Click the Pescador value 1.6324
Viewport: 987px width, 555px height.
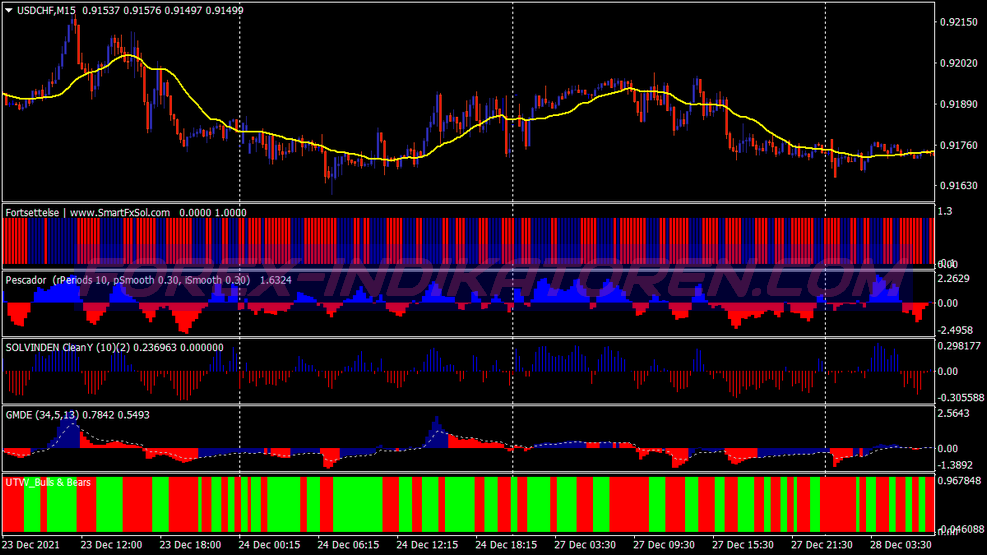pos(276,280)
